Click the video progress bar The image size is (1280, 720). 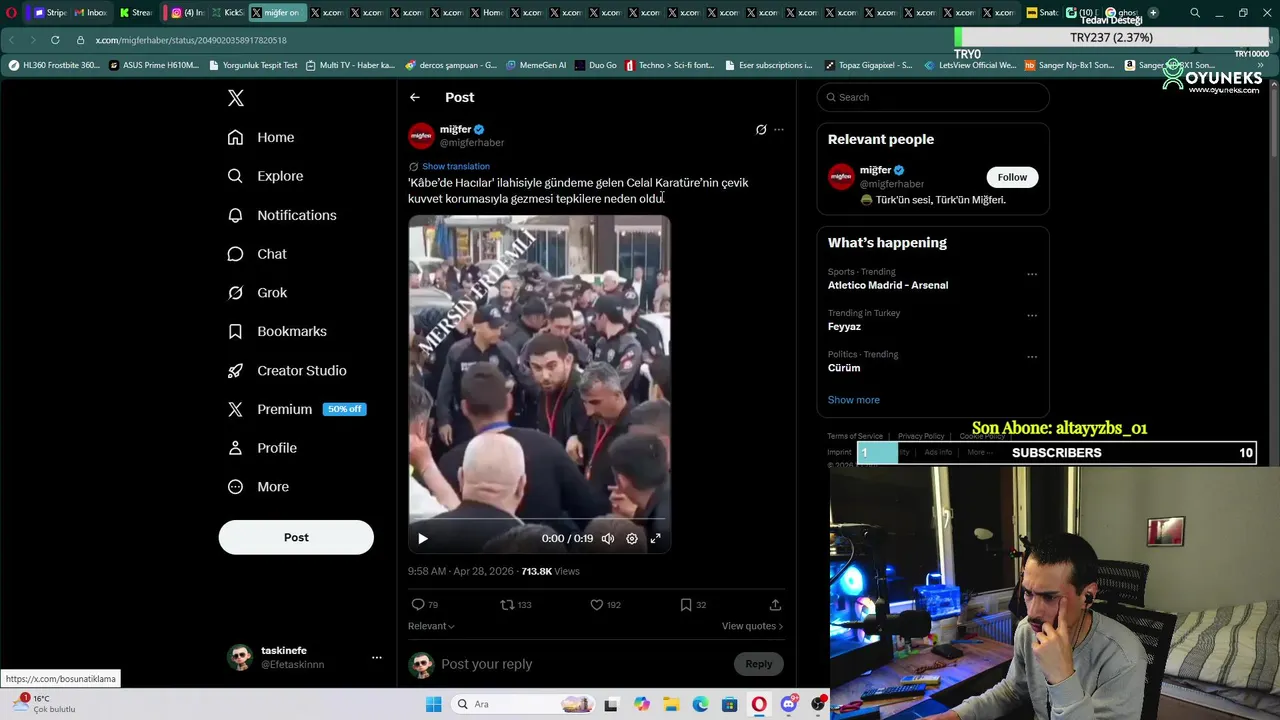coord(539,520)
